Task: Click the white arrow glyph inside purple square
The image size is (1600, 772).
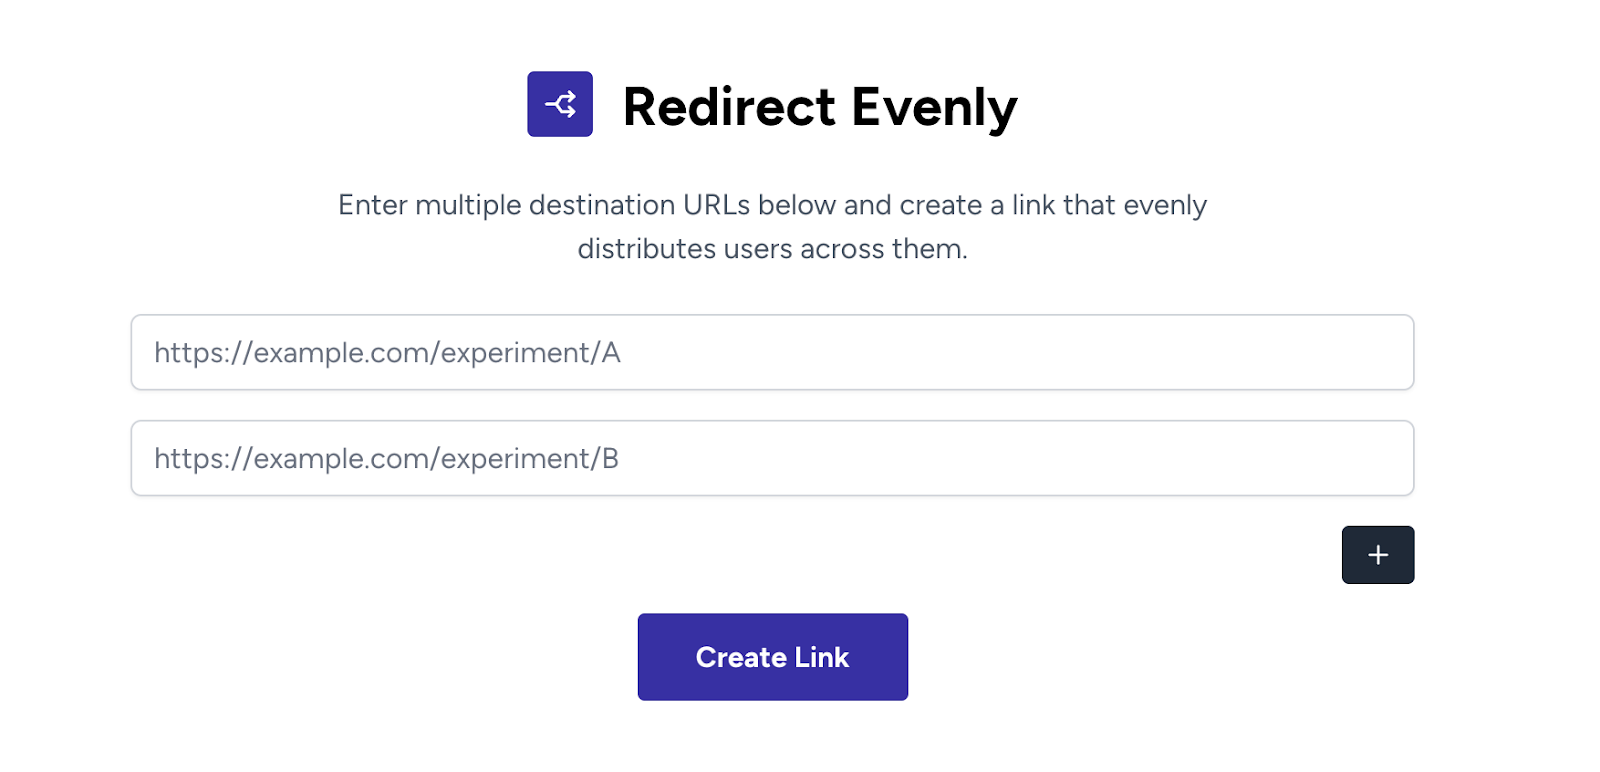Action: pyautogui.click(x=559, y=103)
